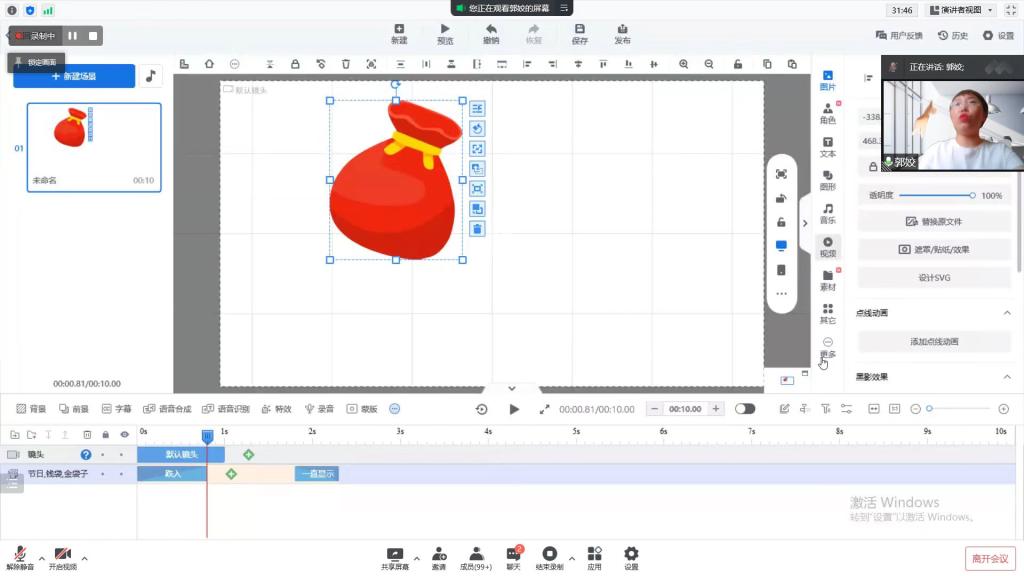
Task: Click the 素材 (Materials) folder icon
Action: (x=828, y=279)
